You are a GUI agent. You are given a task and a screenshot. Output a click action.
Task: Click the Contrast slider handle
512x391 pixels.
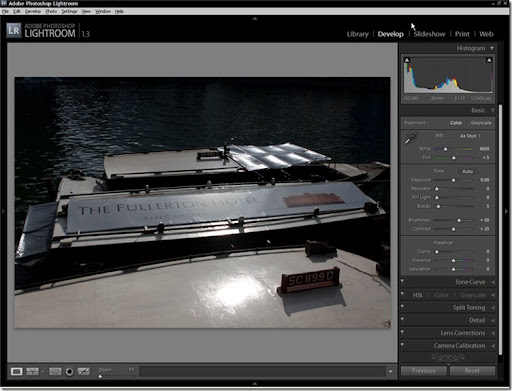[x=453, y=229]
